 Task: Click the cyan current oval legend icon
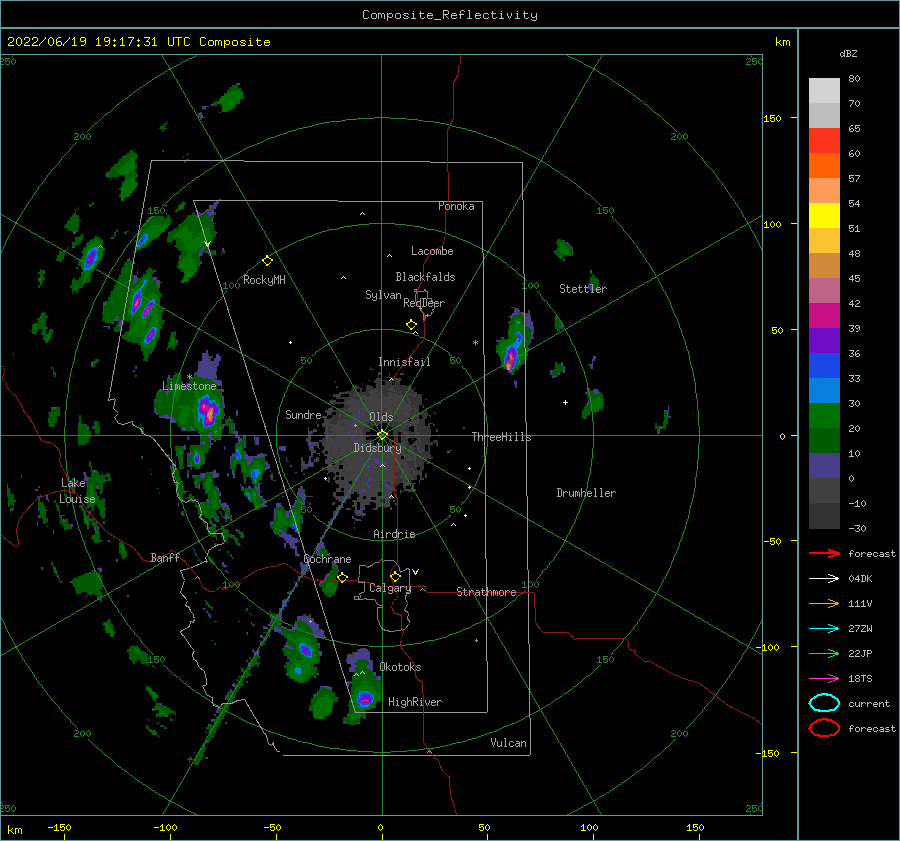pyautogui.click(x=824, y=703)
